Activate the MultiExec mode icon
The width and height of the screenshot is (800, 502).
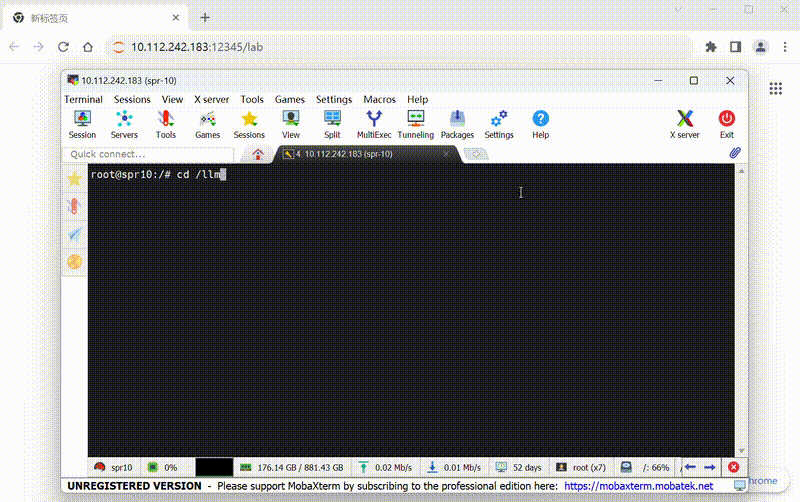pos(374,124)
